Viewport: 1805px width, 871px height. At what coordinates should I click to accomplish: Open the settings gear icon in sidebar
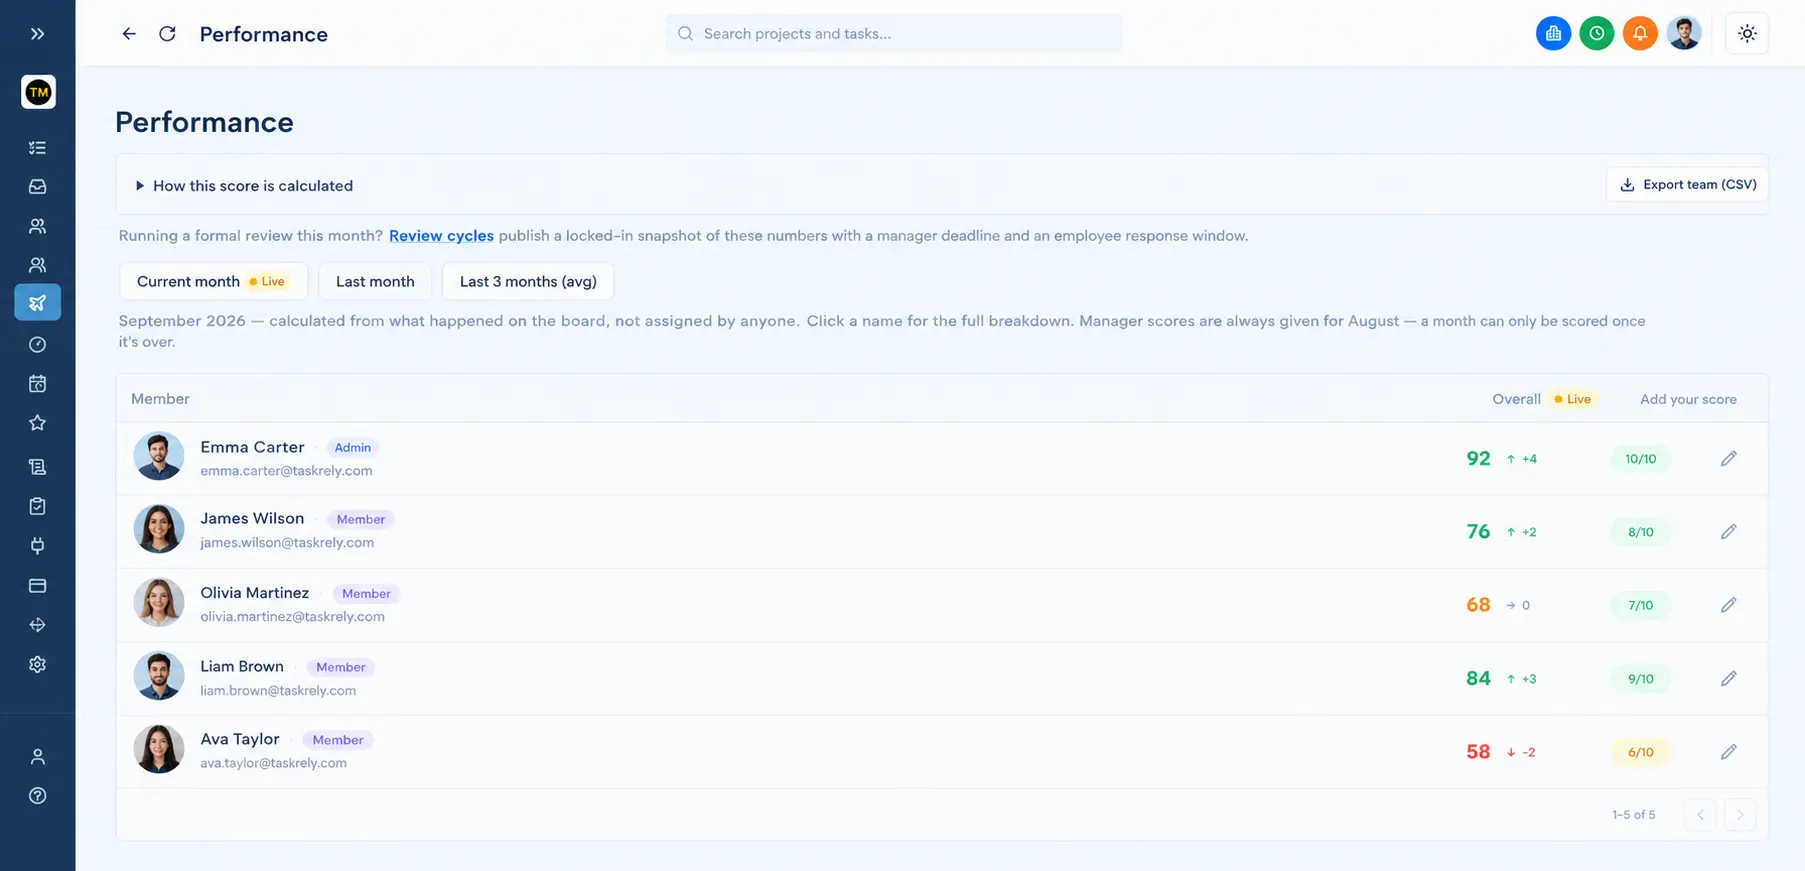point(37,664)
